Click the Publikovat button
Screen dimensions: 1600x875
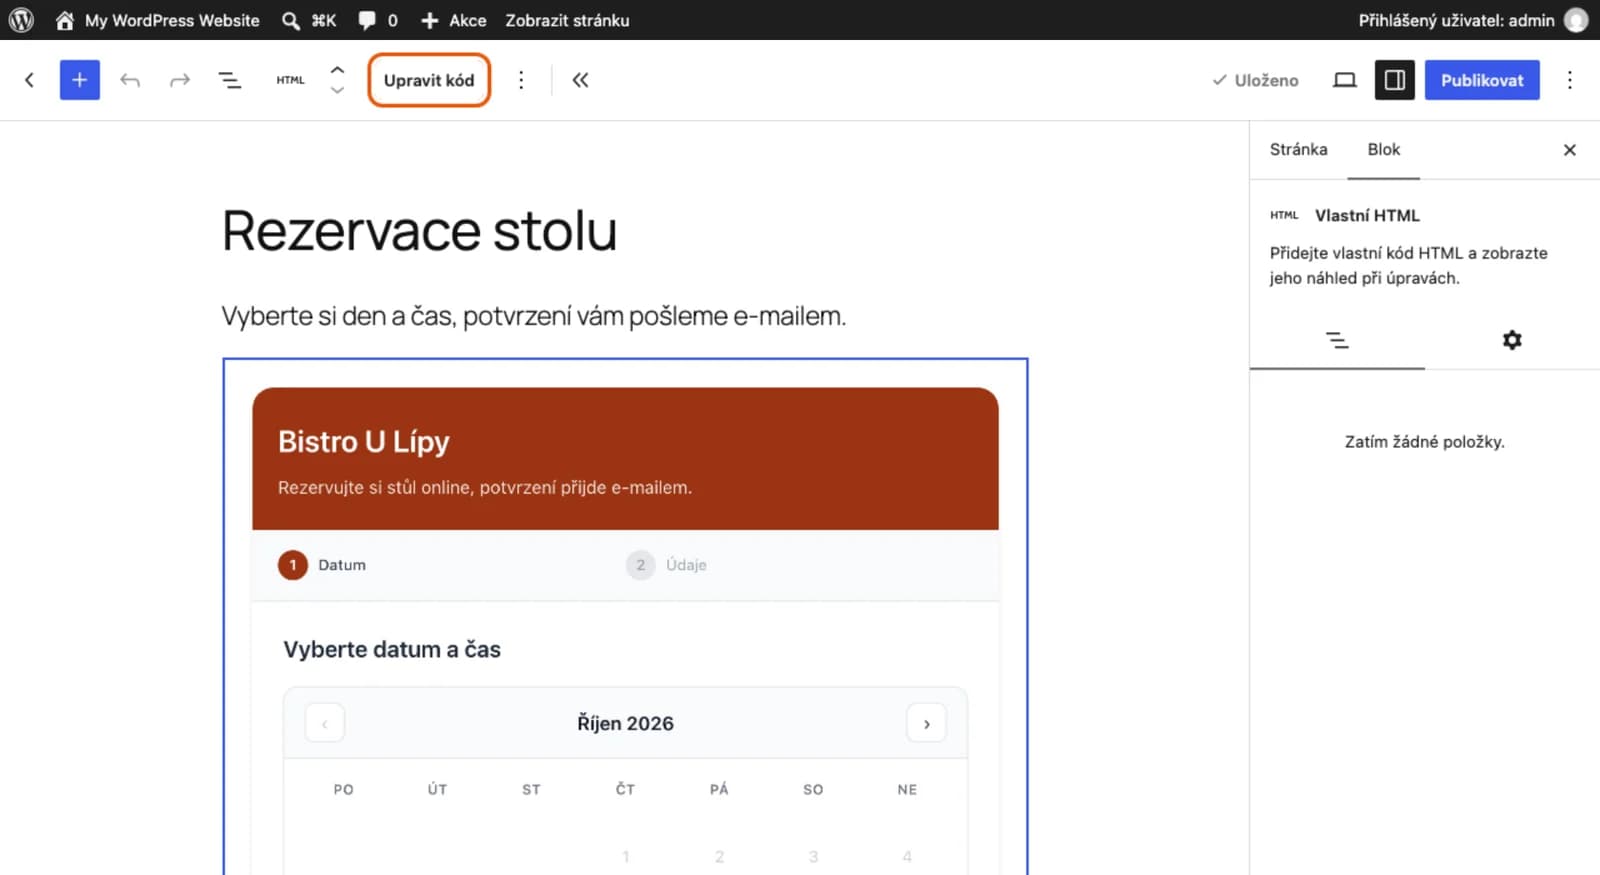pyautogui.click(x=1482, y=80)
